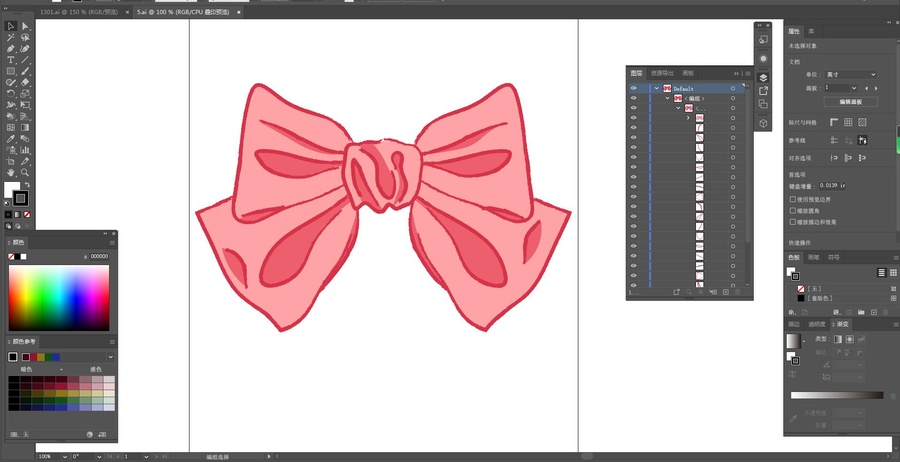Click the Layers panel vertical scrollbar

point(747,184)
